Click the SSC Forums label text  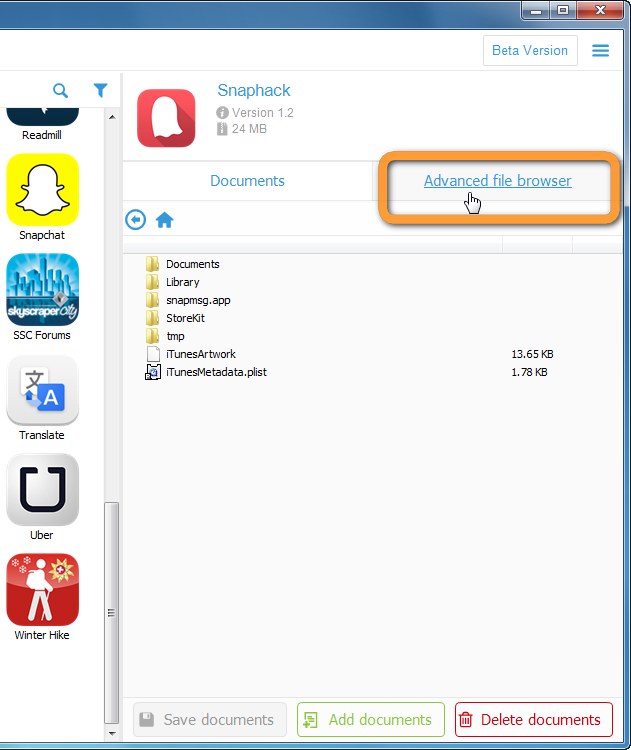coord(42,335)
